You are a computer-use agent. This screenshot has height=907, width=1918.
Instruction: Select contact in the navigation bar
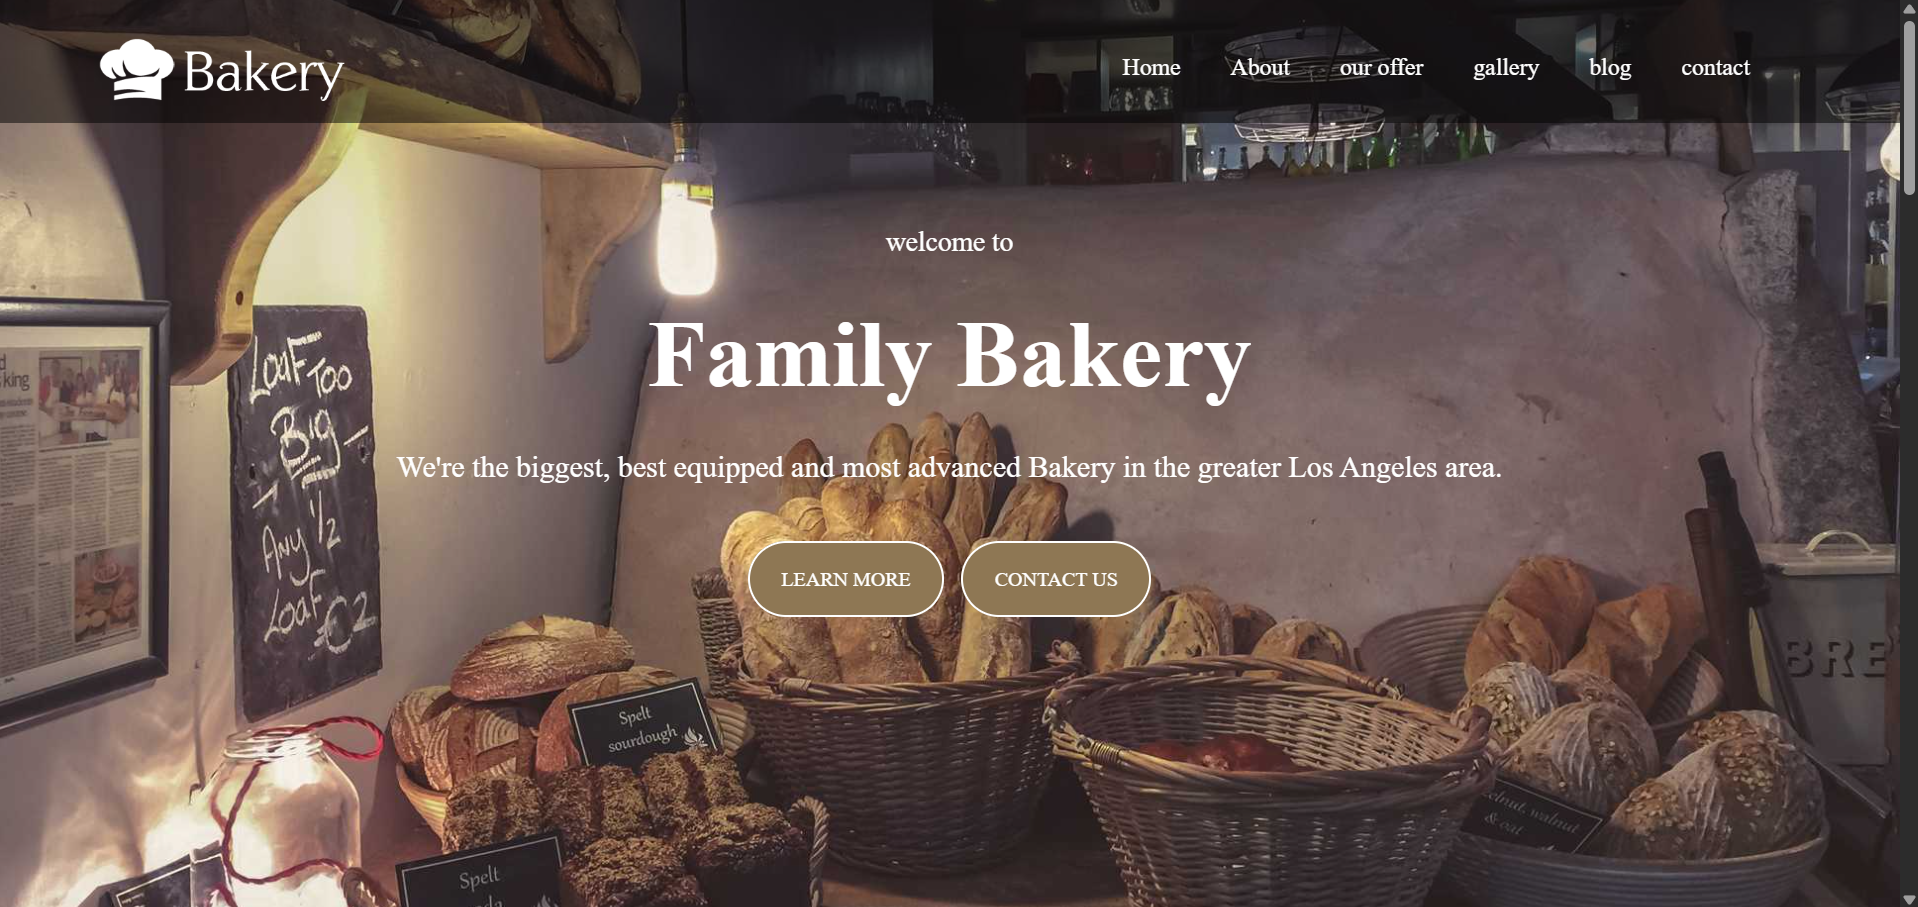tap(1715, 67)
